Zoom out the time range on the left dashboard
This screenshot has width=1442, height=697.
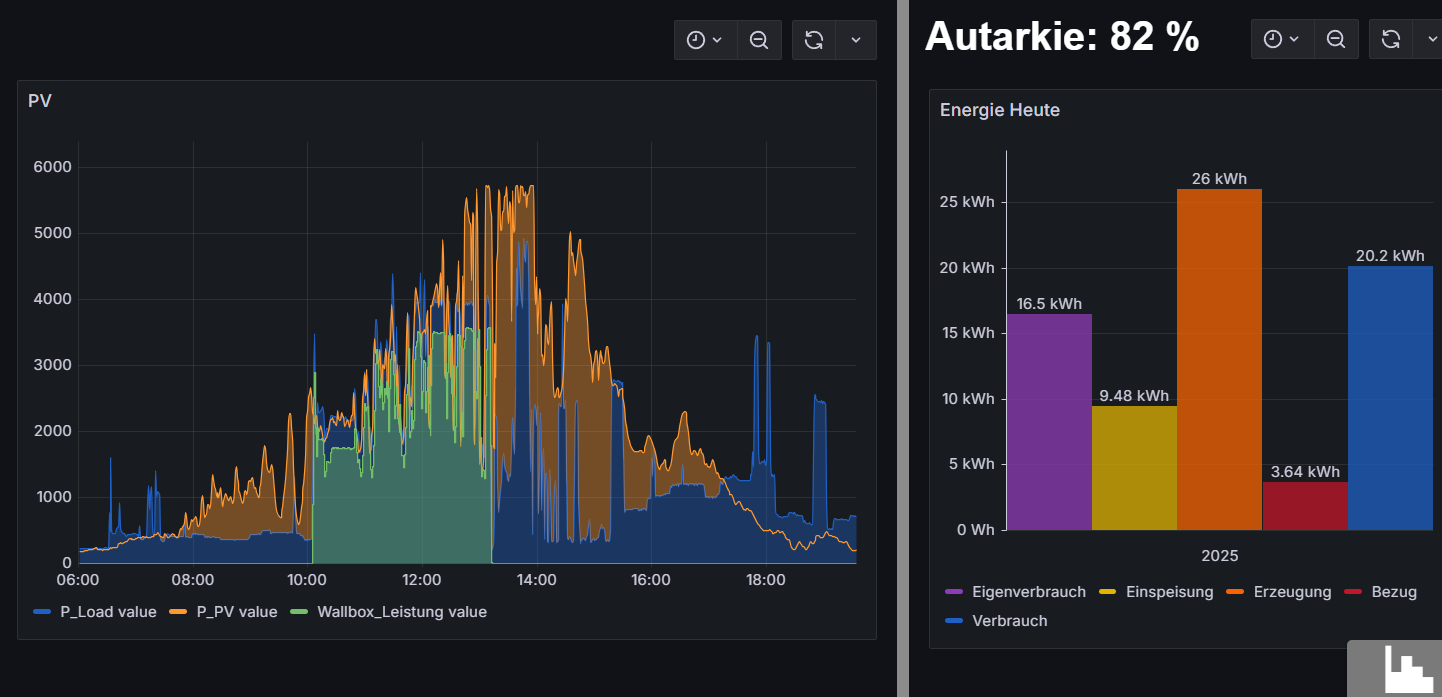click(759, 40)
